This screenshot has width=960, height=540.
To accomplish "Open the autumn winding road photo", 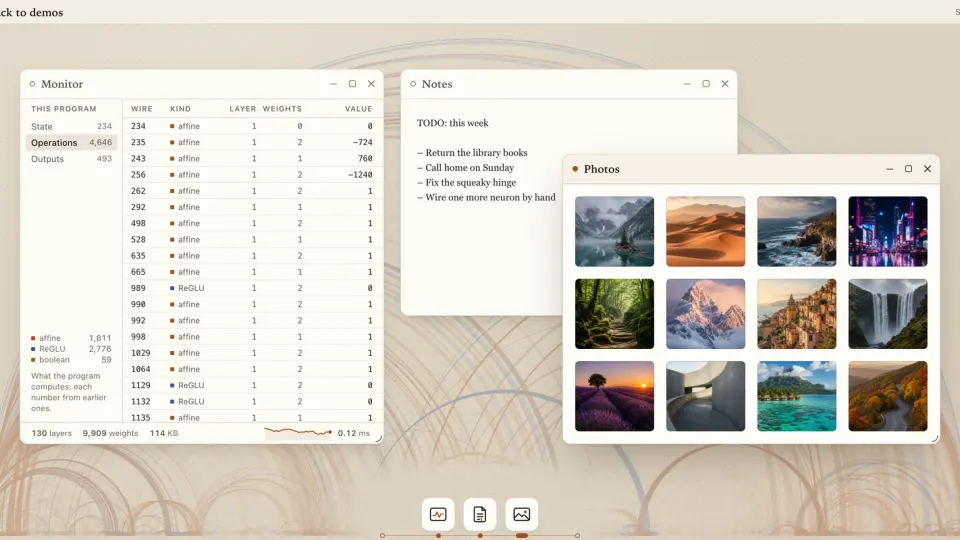I will pyautogui.click(x=888, y=396).
